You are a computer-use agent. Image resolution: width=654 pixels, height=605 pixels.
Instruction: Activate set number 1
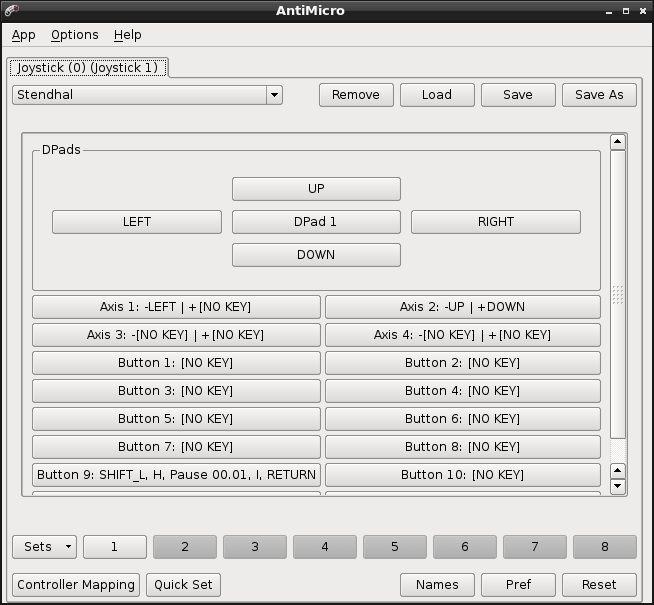[114, 547]
